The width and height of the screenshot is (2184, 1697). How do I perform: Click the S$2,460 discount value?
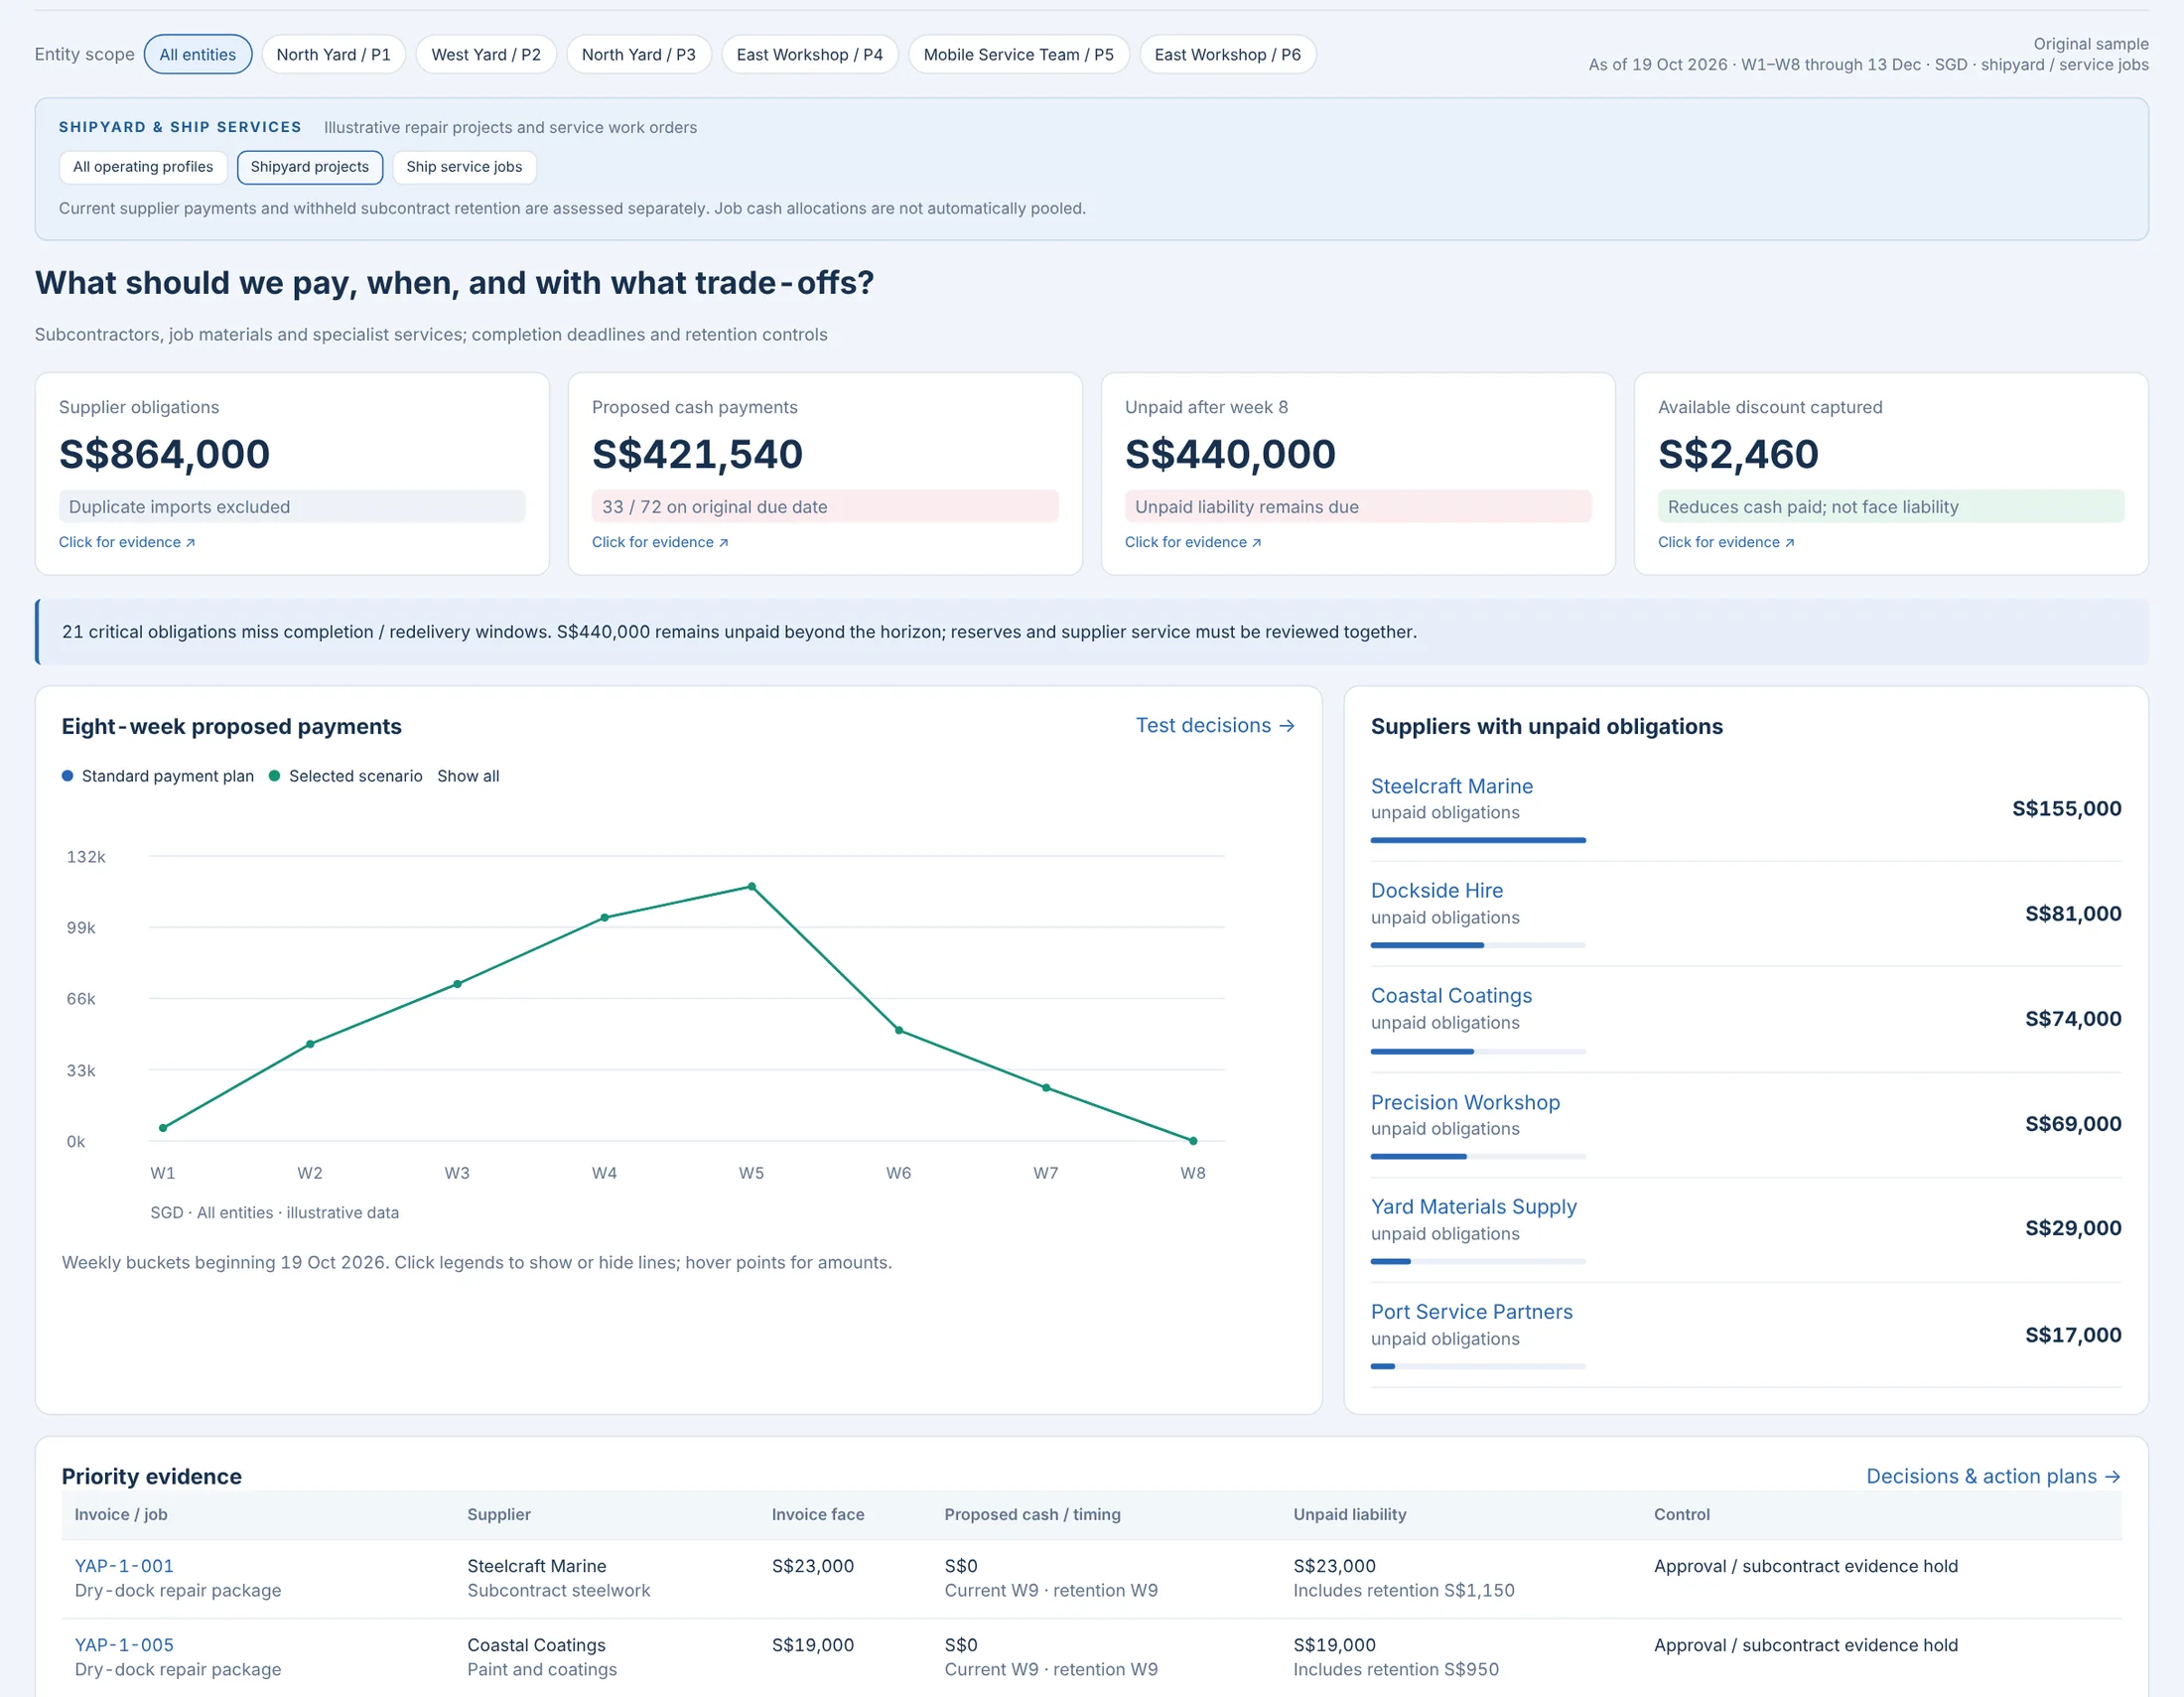point(1738,454)
